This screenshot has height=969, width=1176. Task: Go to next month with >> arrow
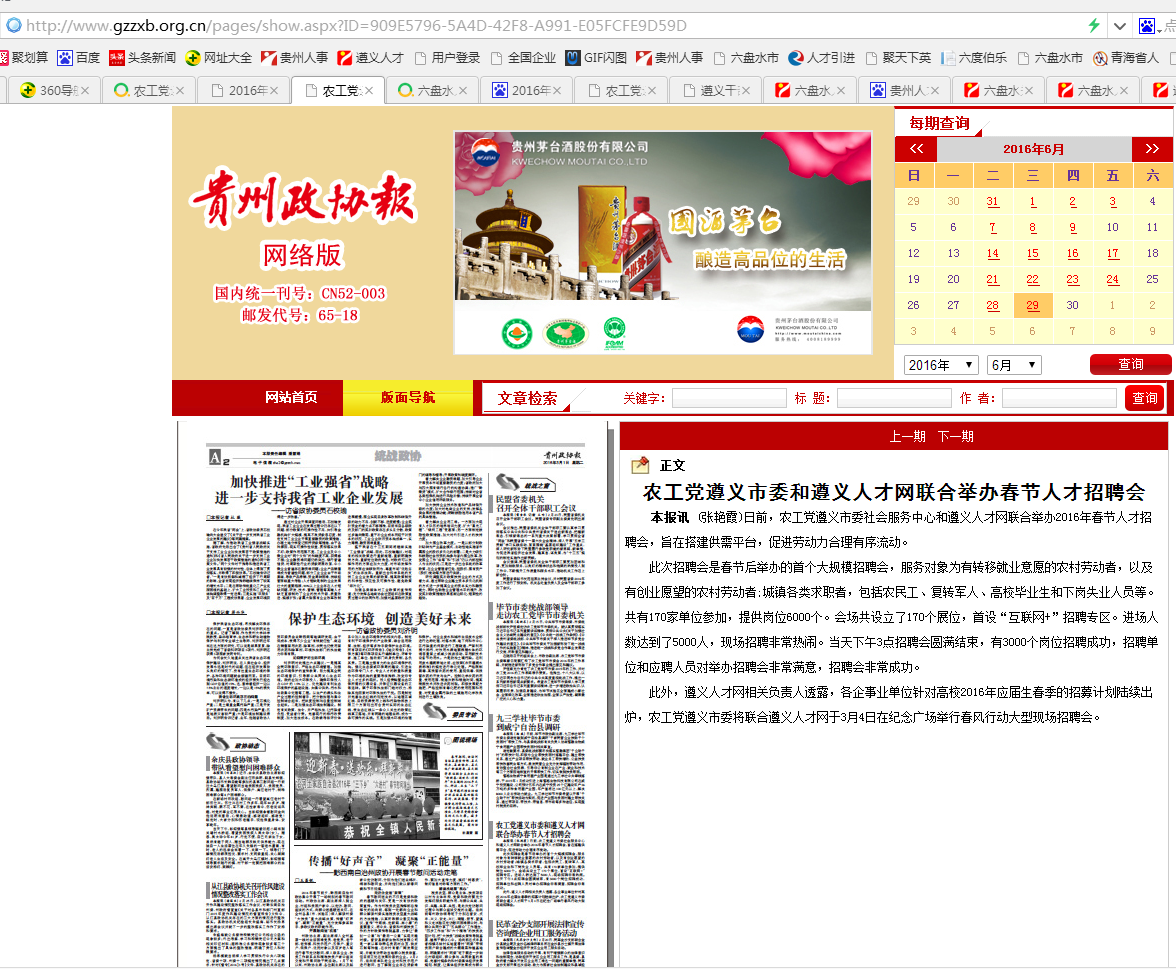pyautogui.click(x=1151, y=149)
